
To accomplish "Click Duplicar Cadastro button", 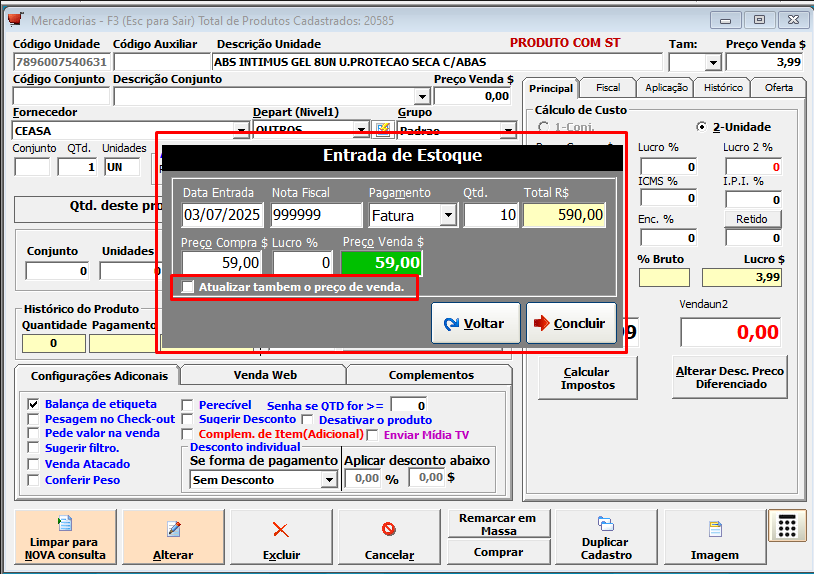I will [x=606, y=538].
